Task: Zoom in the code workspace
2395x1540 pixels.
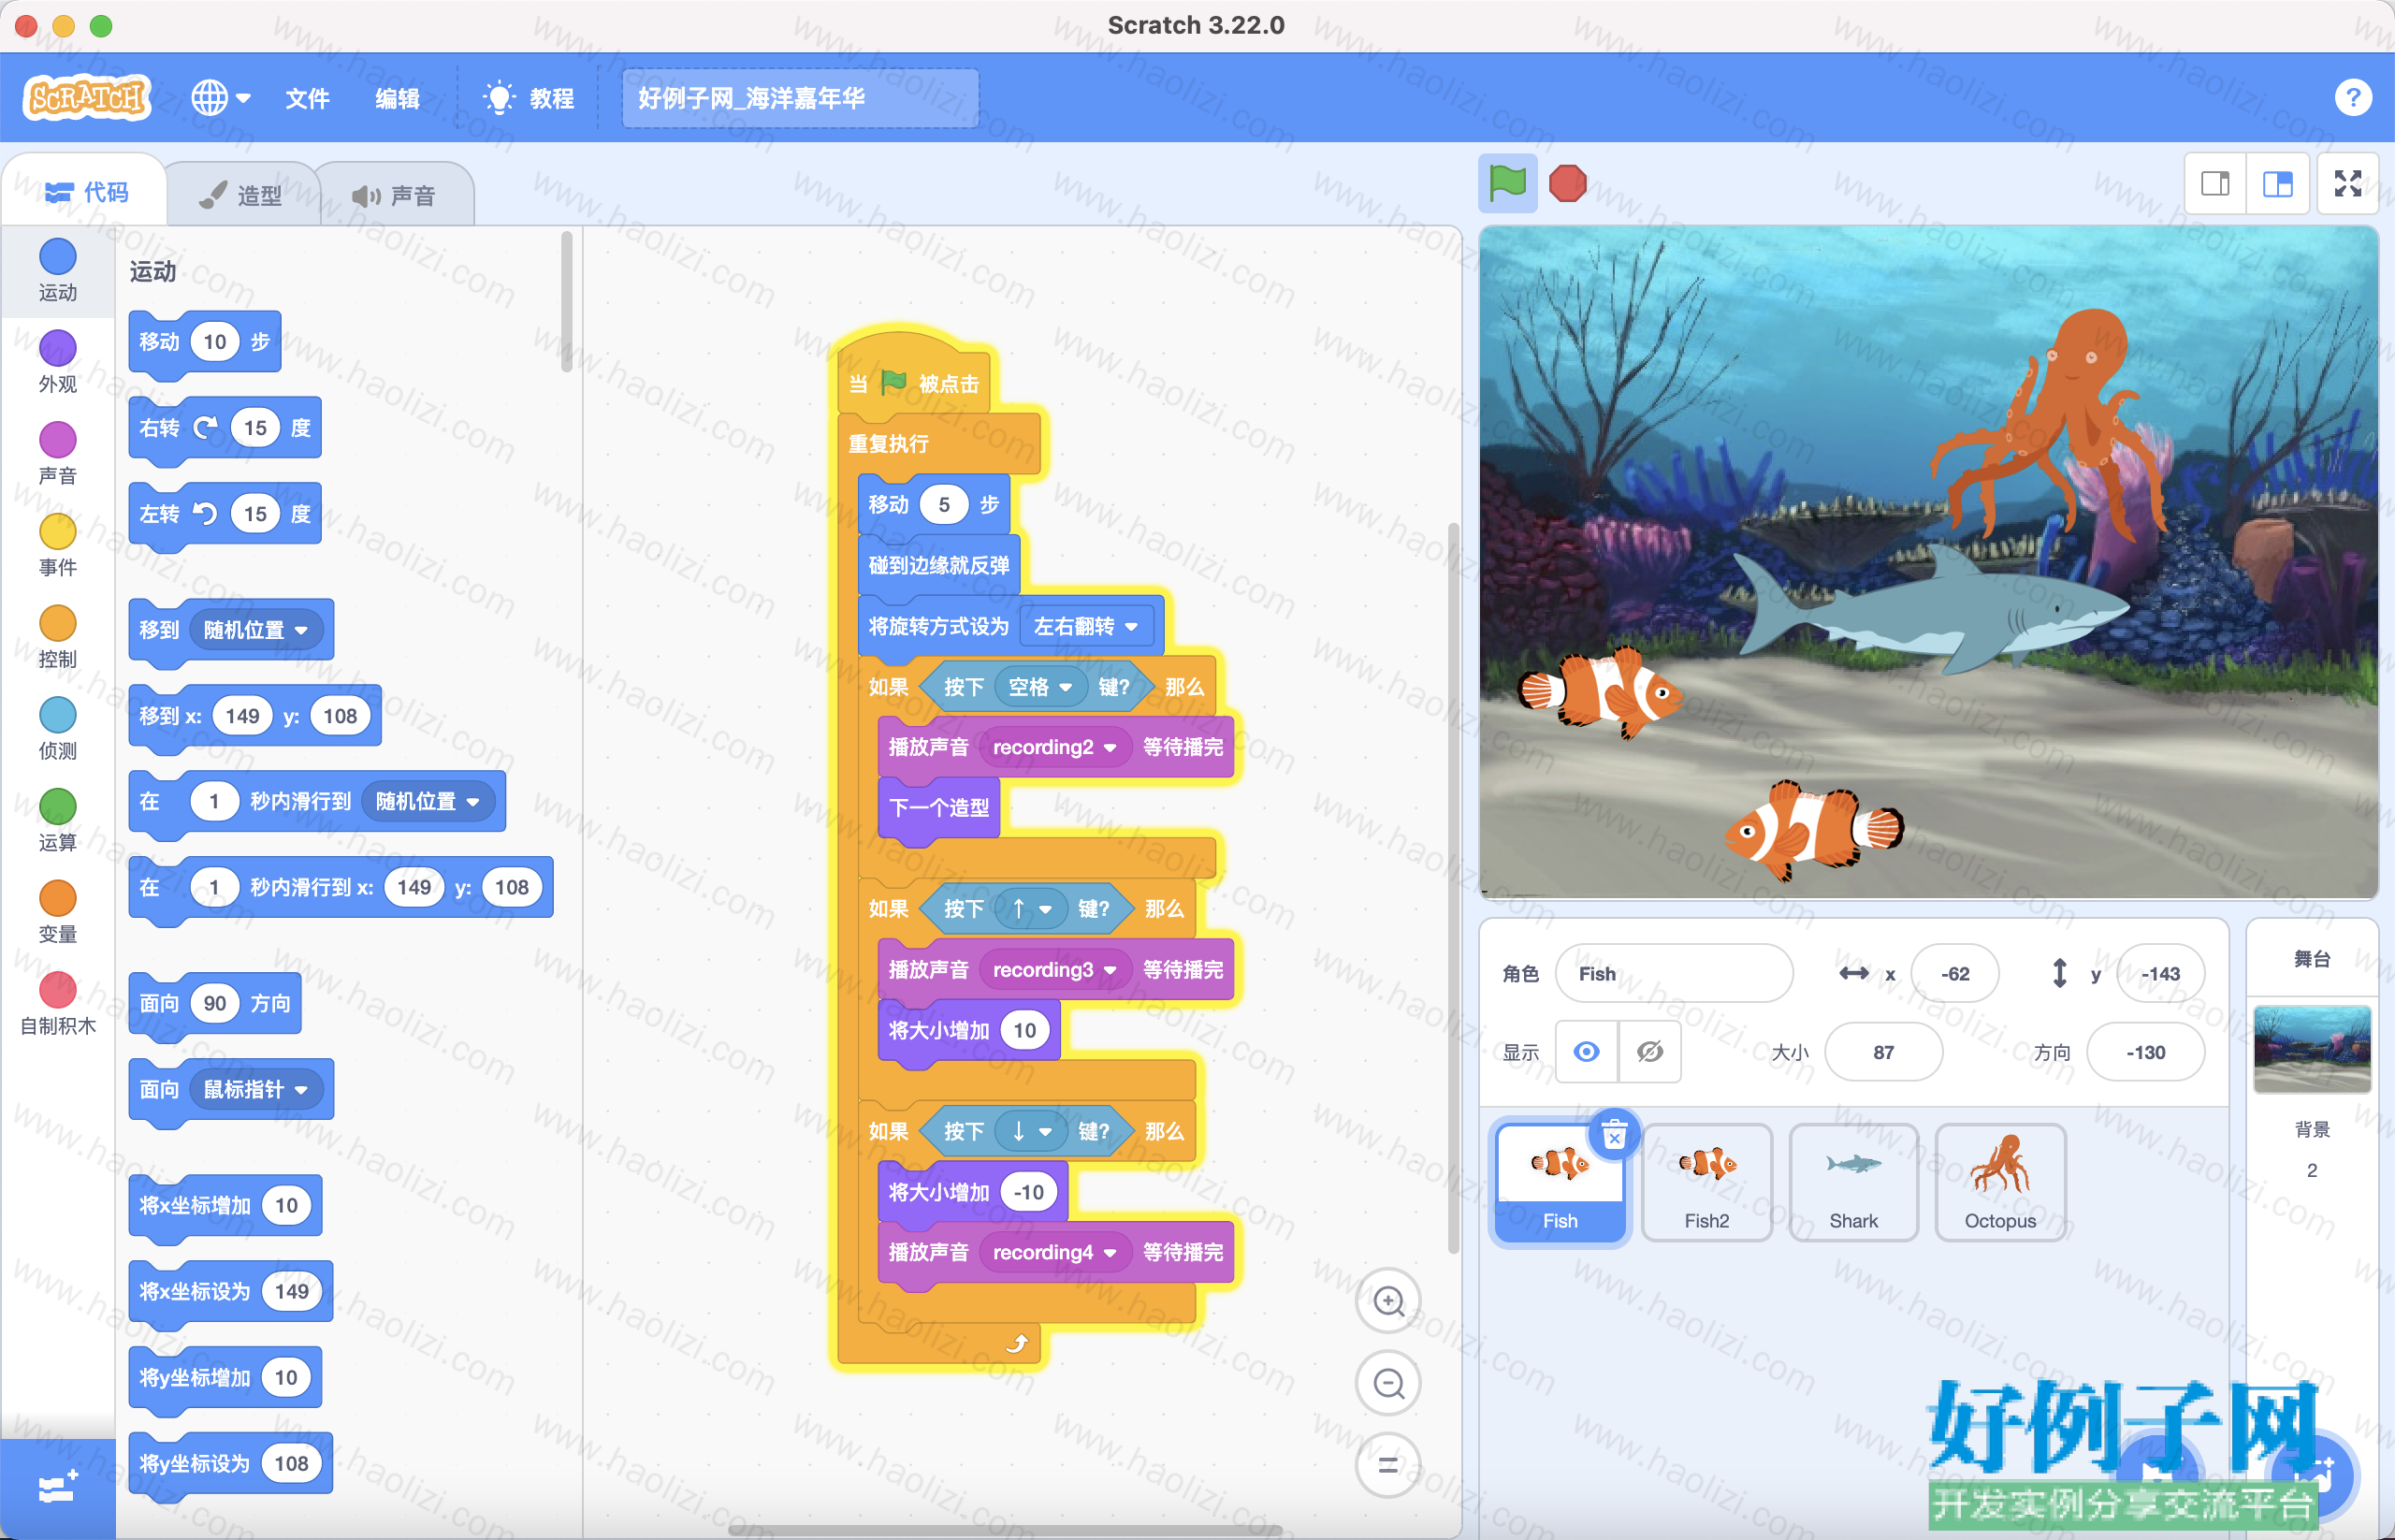Action: click(1388, 1301)
